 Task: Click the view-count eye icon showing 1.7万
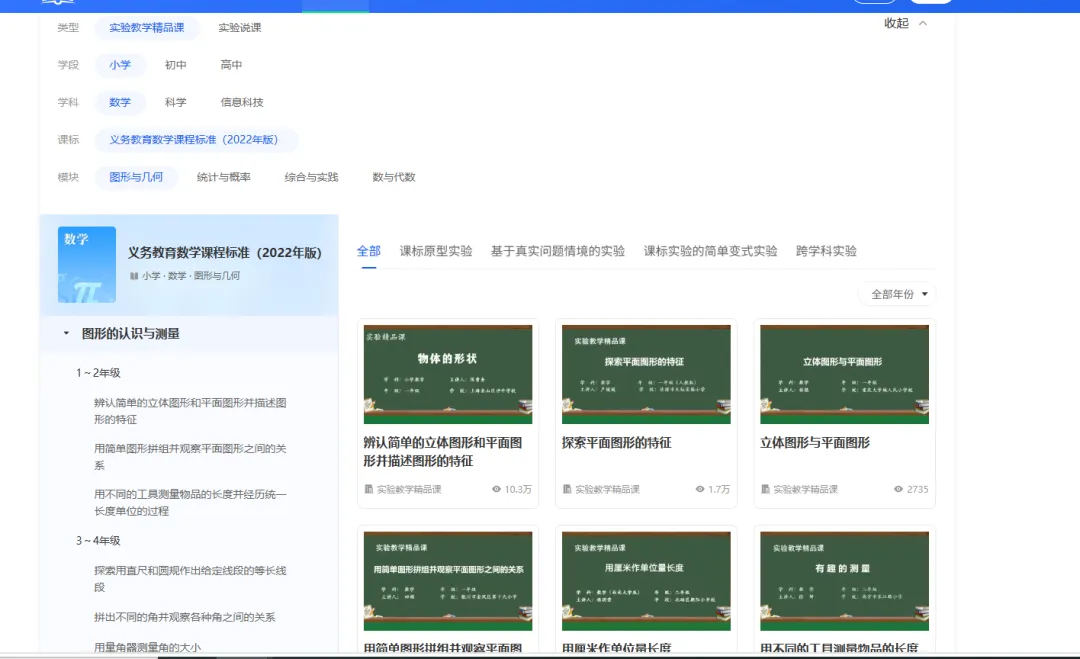coord(700,489)
